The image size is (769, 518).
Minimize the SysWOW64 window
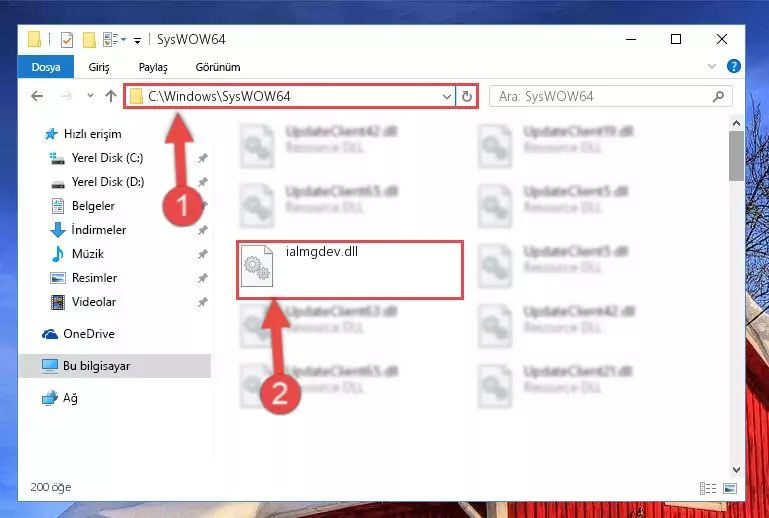pyautogui.click(x=631, y=39)
